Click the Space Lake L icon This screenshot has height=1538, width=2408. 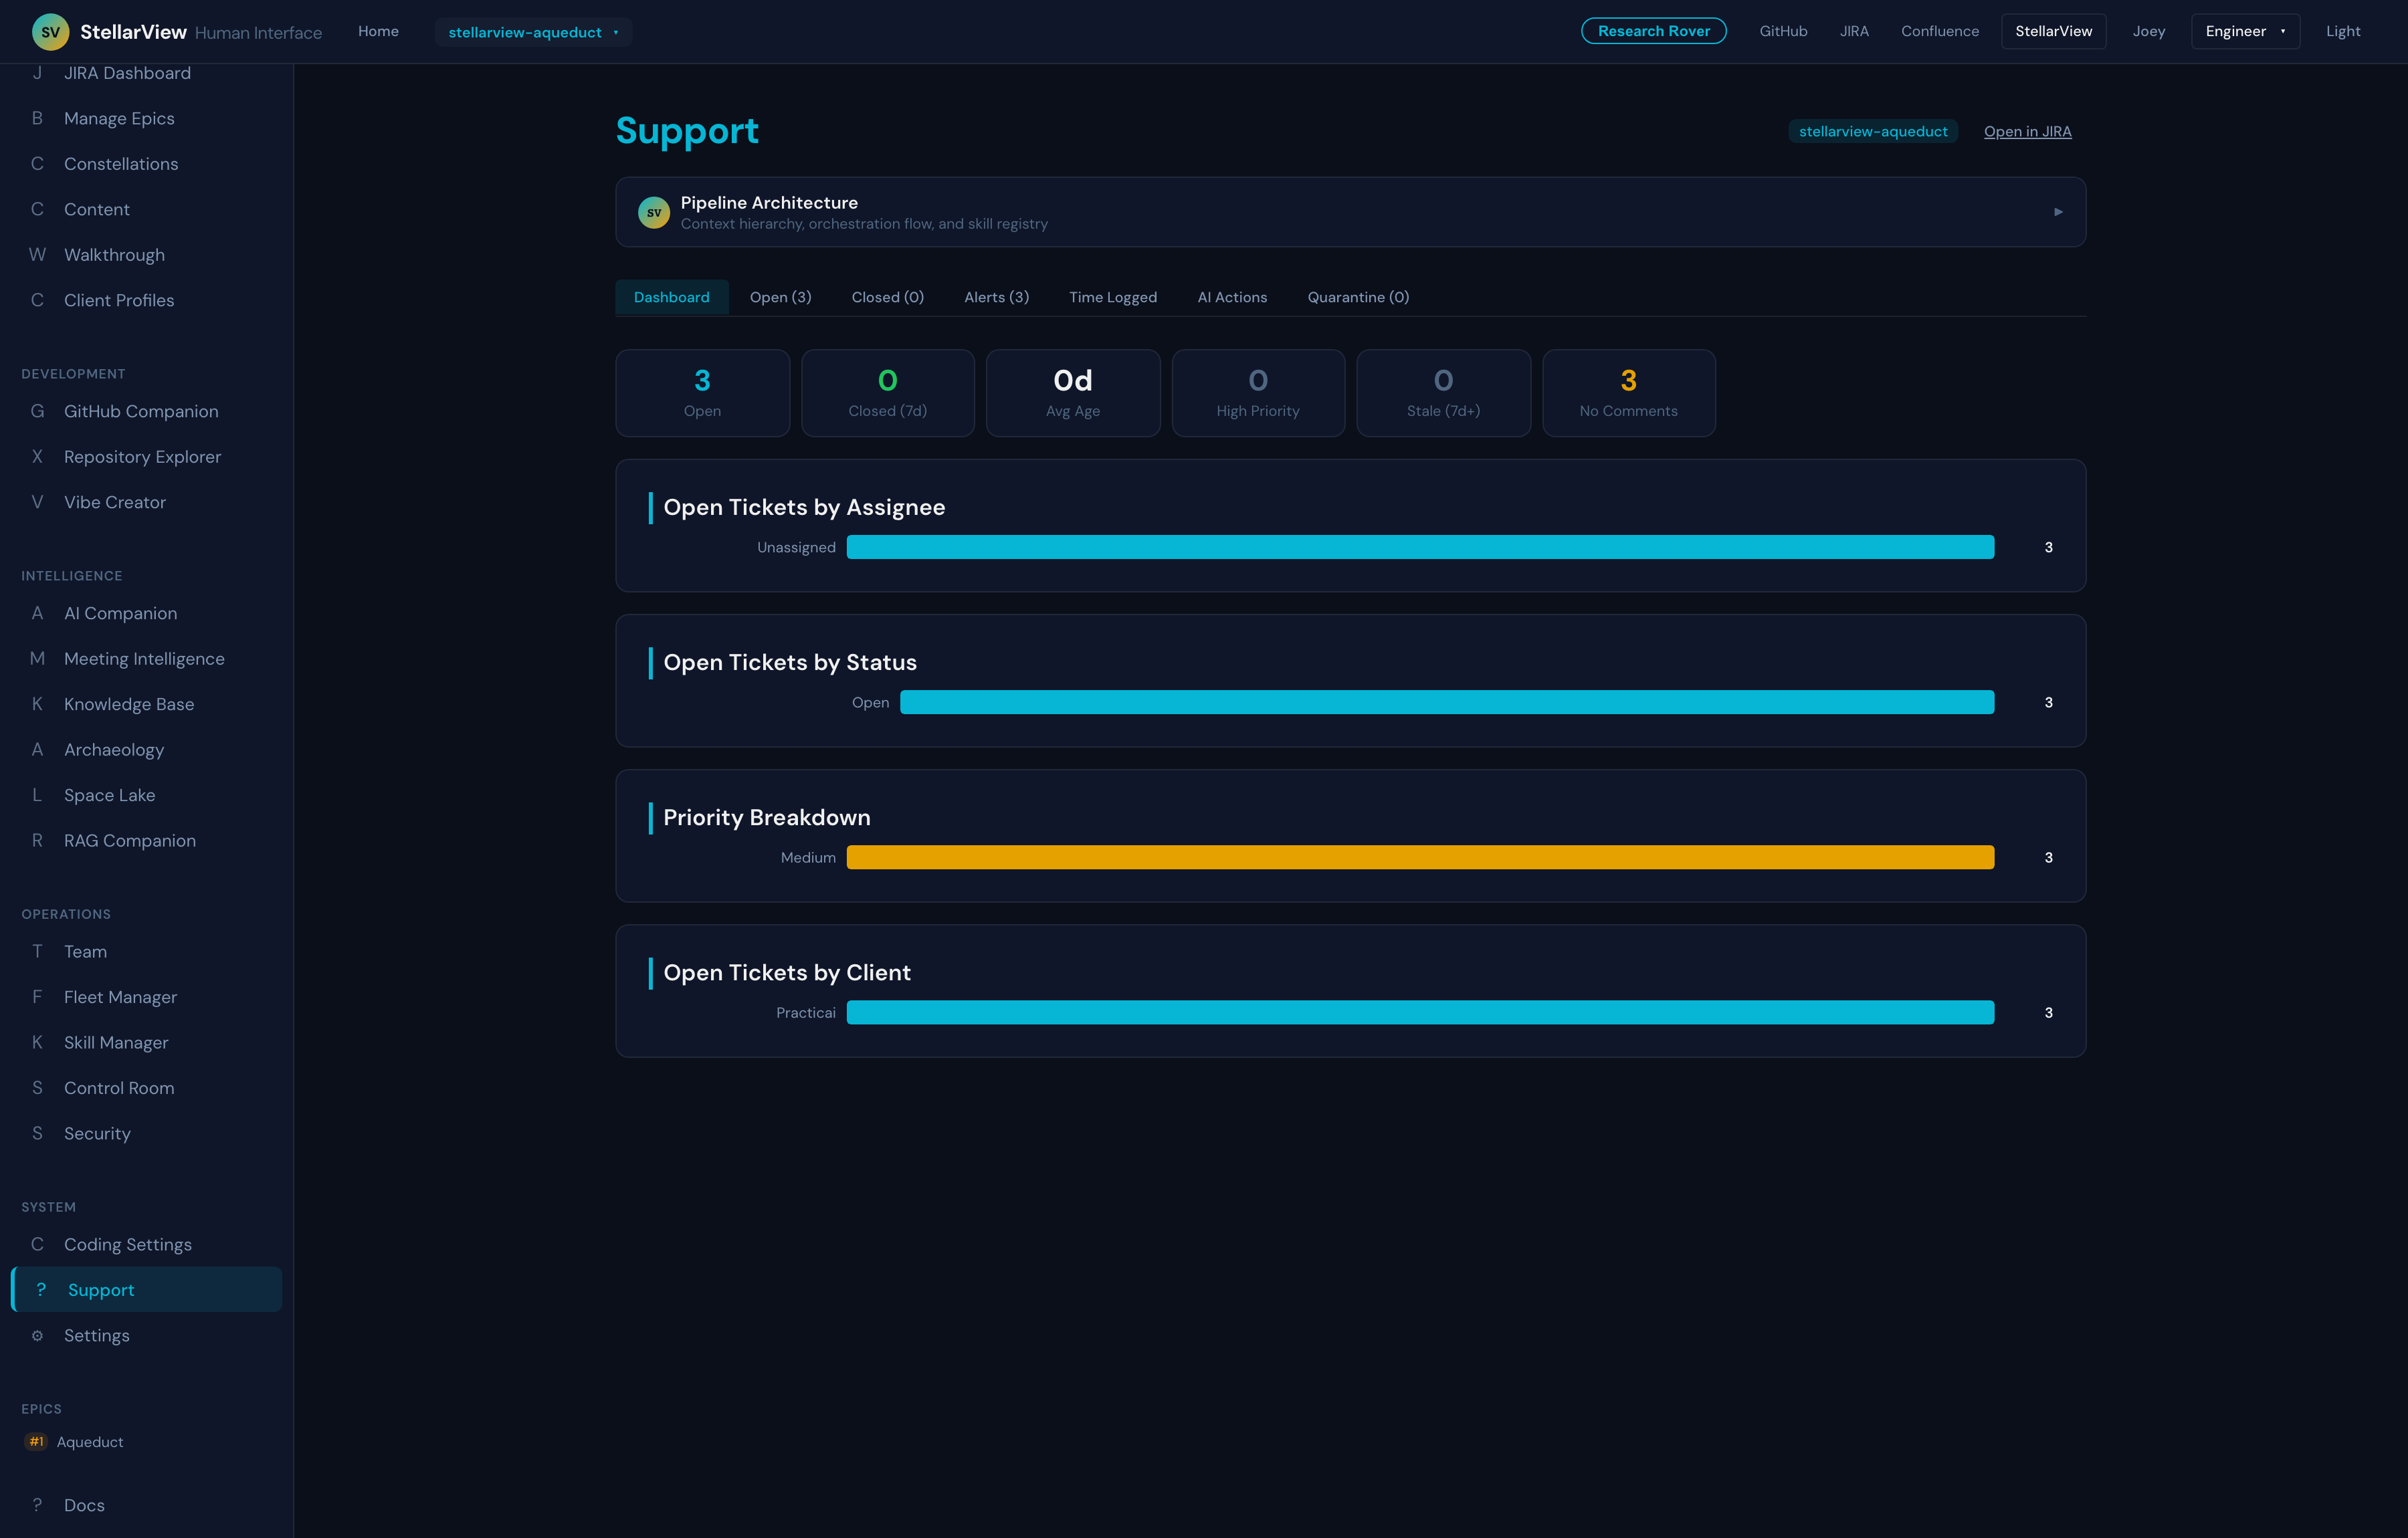[x=37, y=795]
